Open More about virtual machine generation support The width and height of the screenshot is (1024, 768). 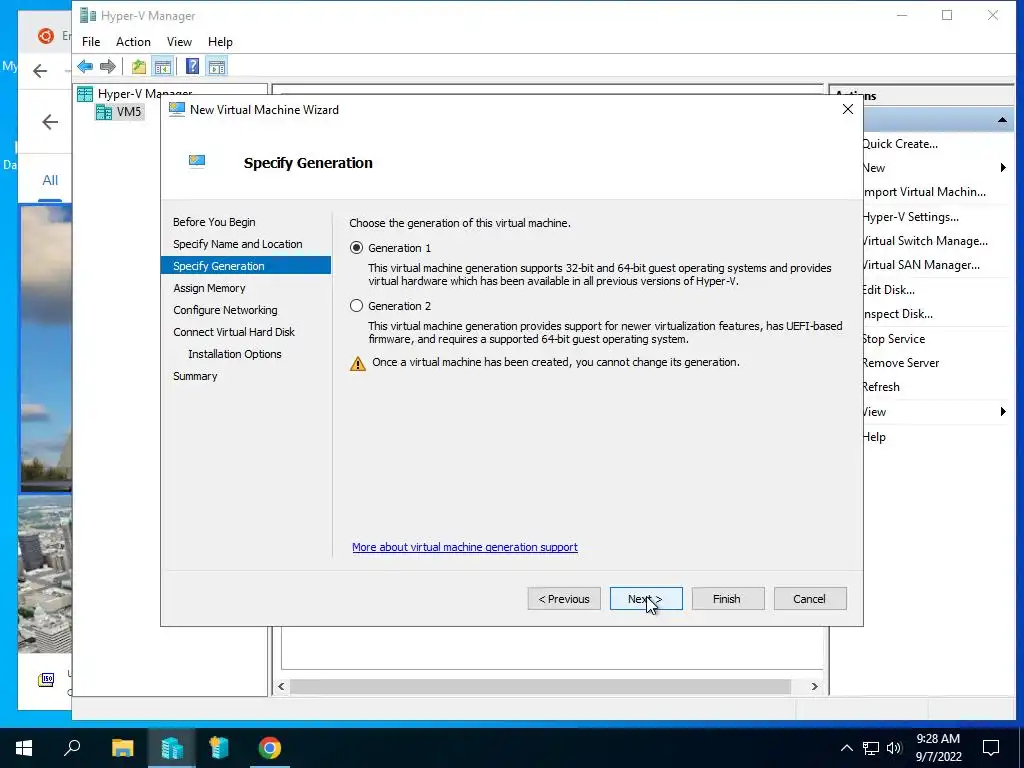(x=465, y=547)
